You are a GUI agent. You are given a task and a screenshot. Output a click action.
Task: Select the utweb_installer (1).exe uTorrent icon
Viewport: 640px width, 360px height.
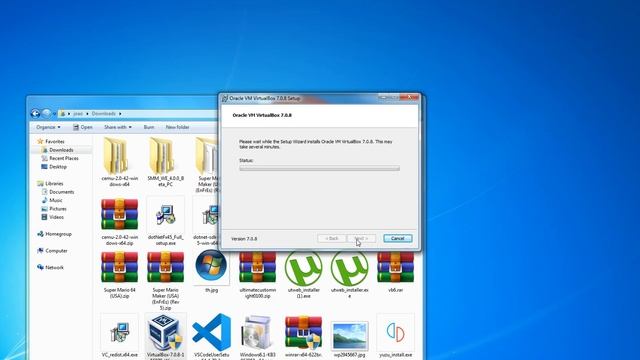(x=303, y=268)
